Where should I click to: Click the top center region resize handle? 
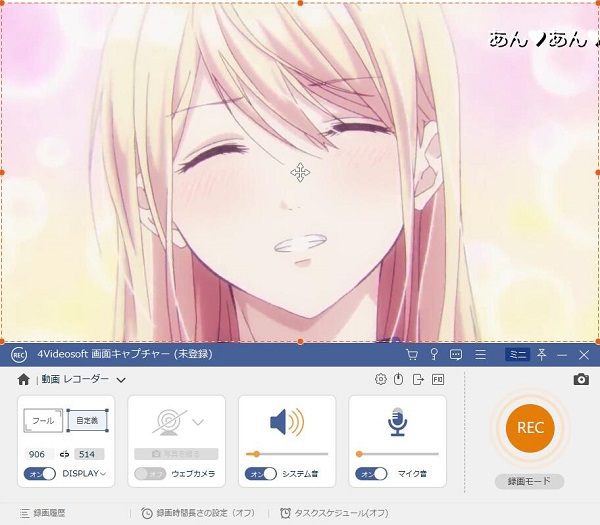tap(300, 3)
